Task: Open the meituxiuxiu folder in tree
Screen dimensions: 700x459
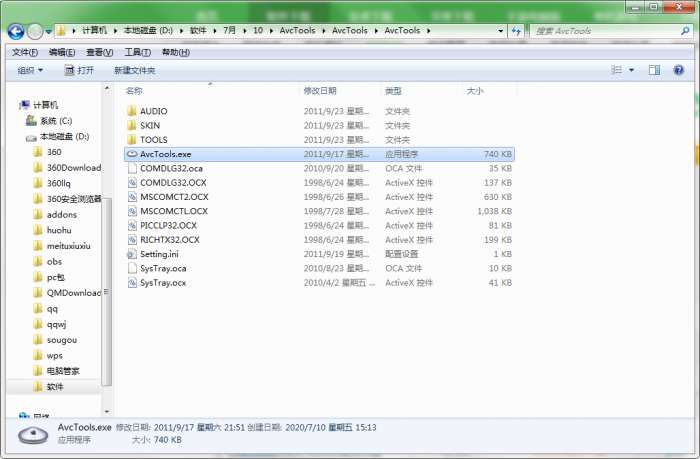Action: click(x=62, y=246)
